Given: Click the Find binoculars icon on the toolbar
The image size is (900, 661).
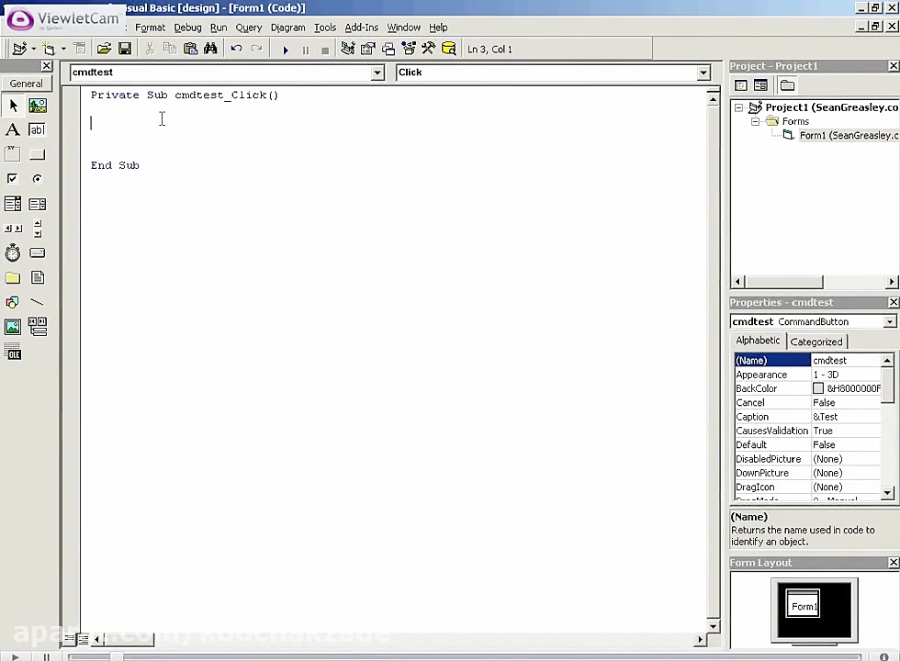Looking at the screenshot, I should coord(211,48).
